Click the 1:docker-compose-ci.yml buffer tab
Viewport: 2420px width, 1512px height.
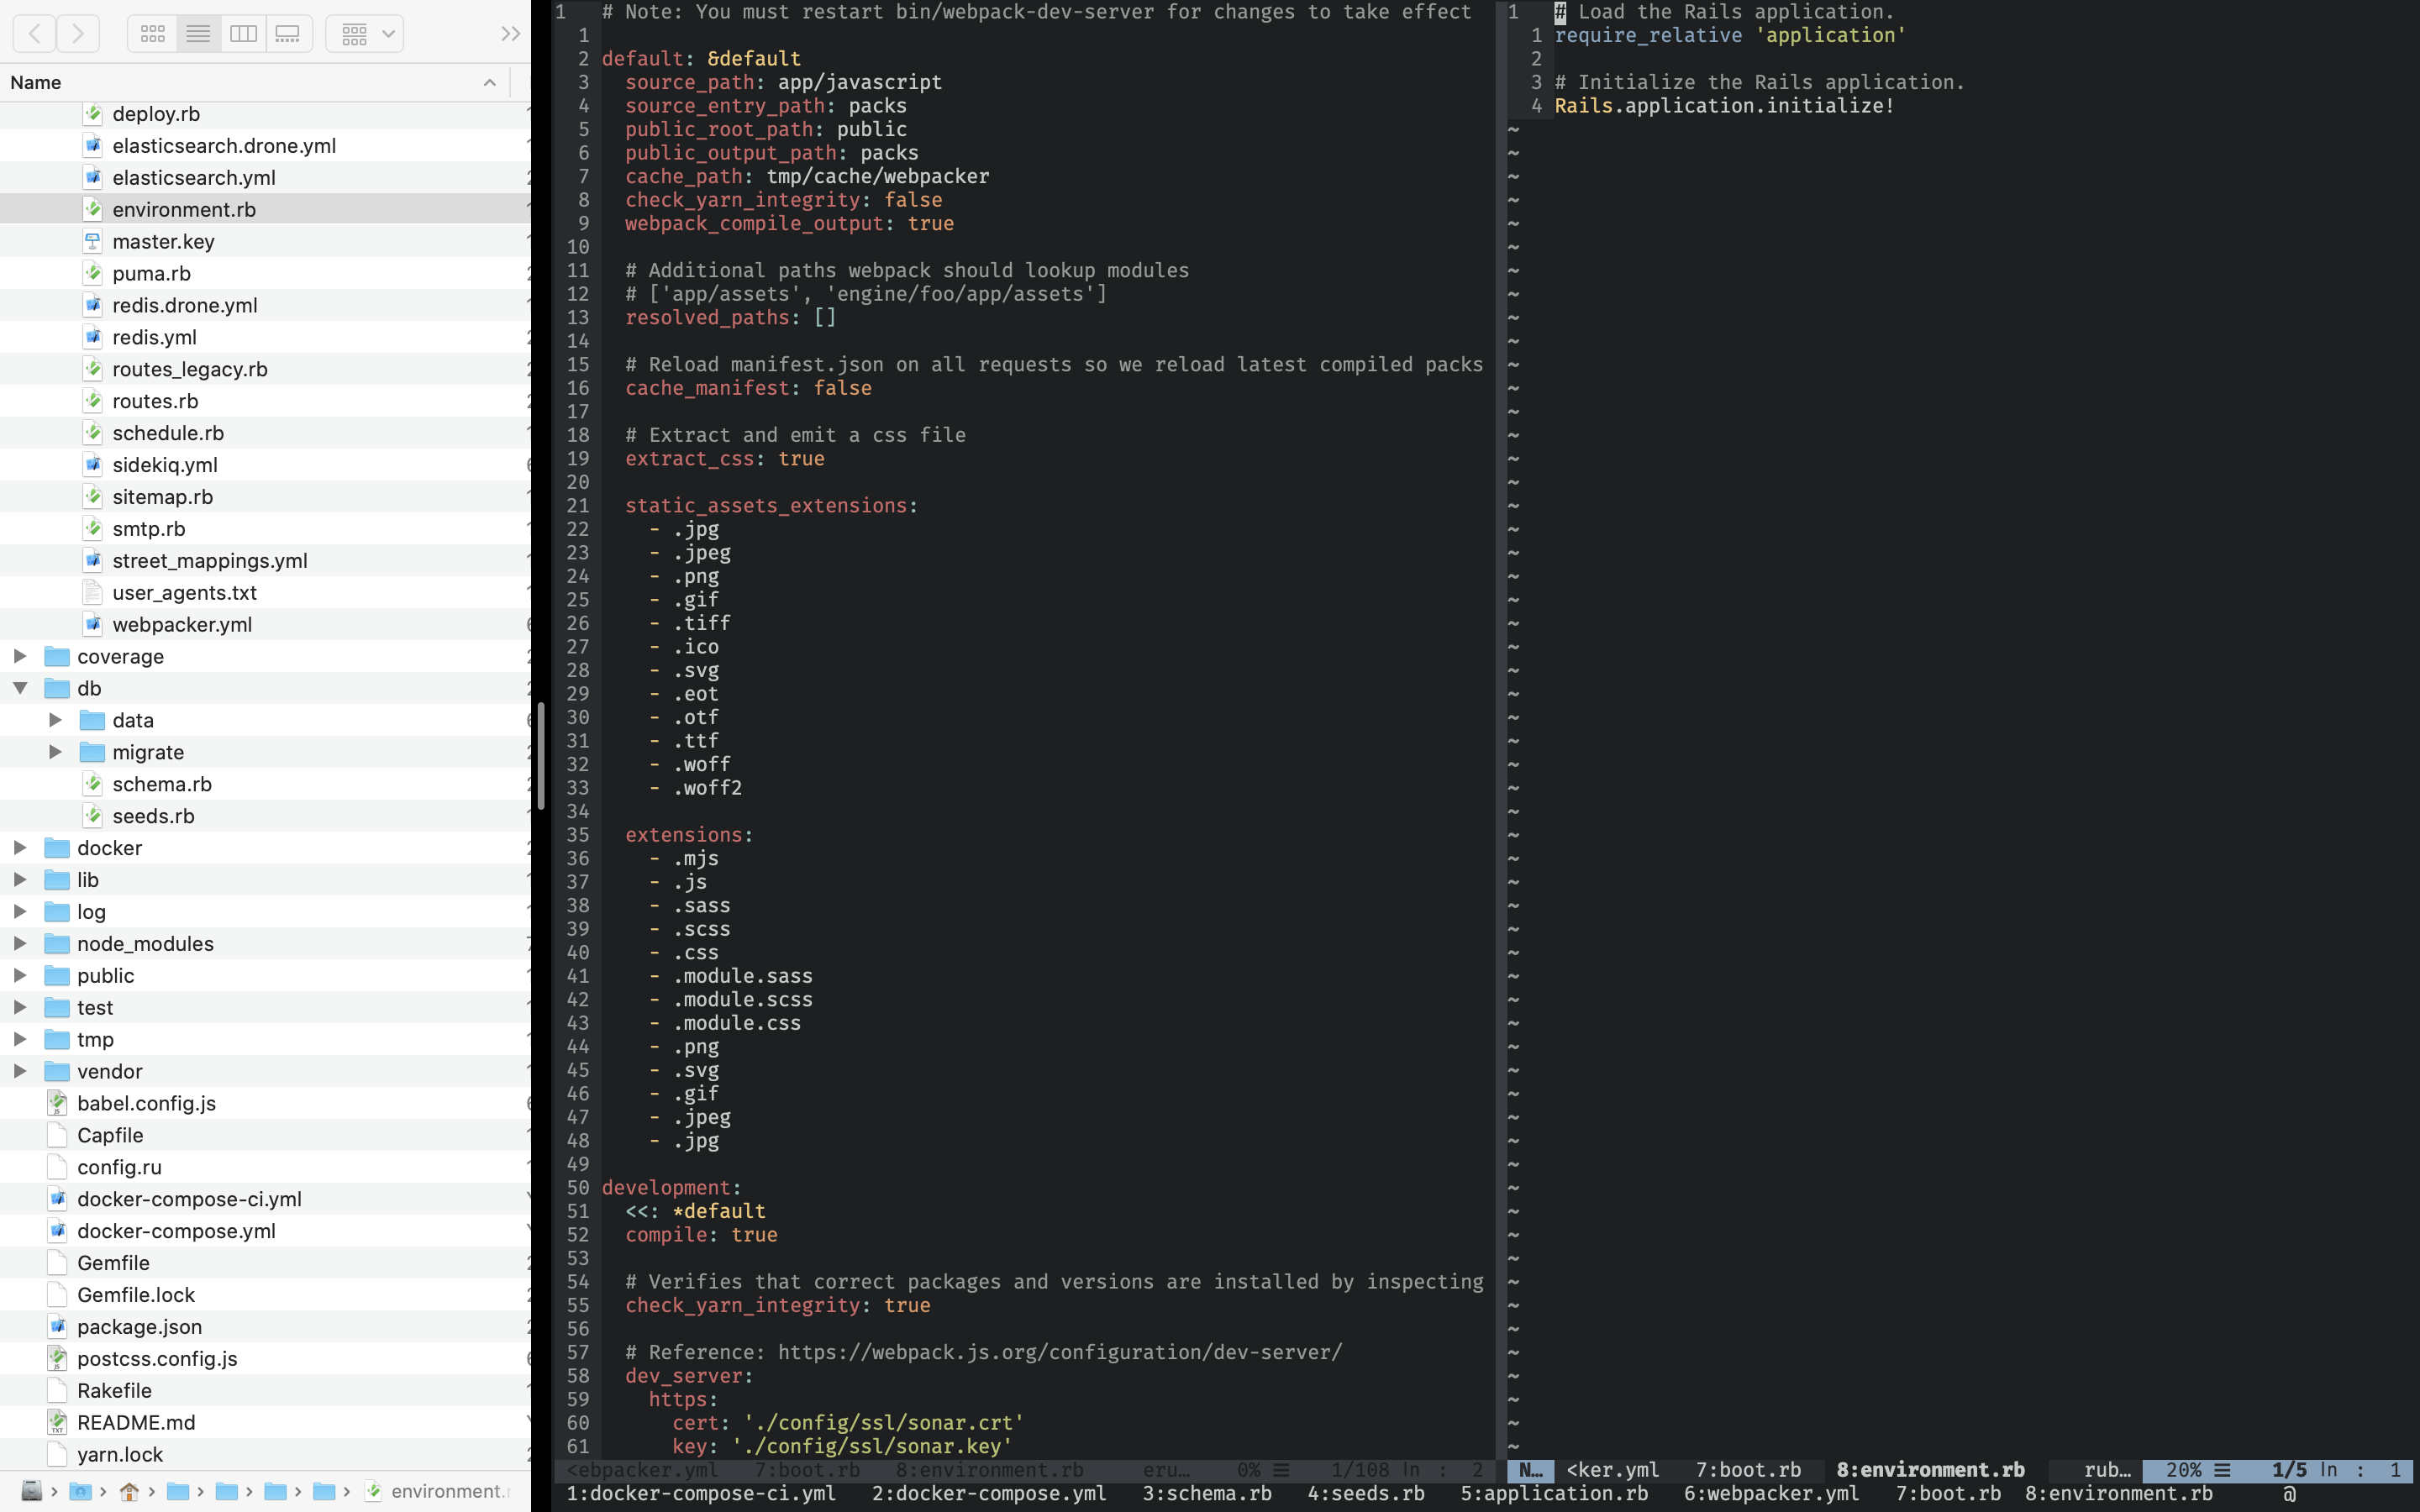point(701,1493)
